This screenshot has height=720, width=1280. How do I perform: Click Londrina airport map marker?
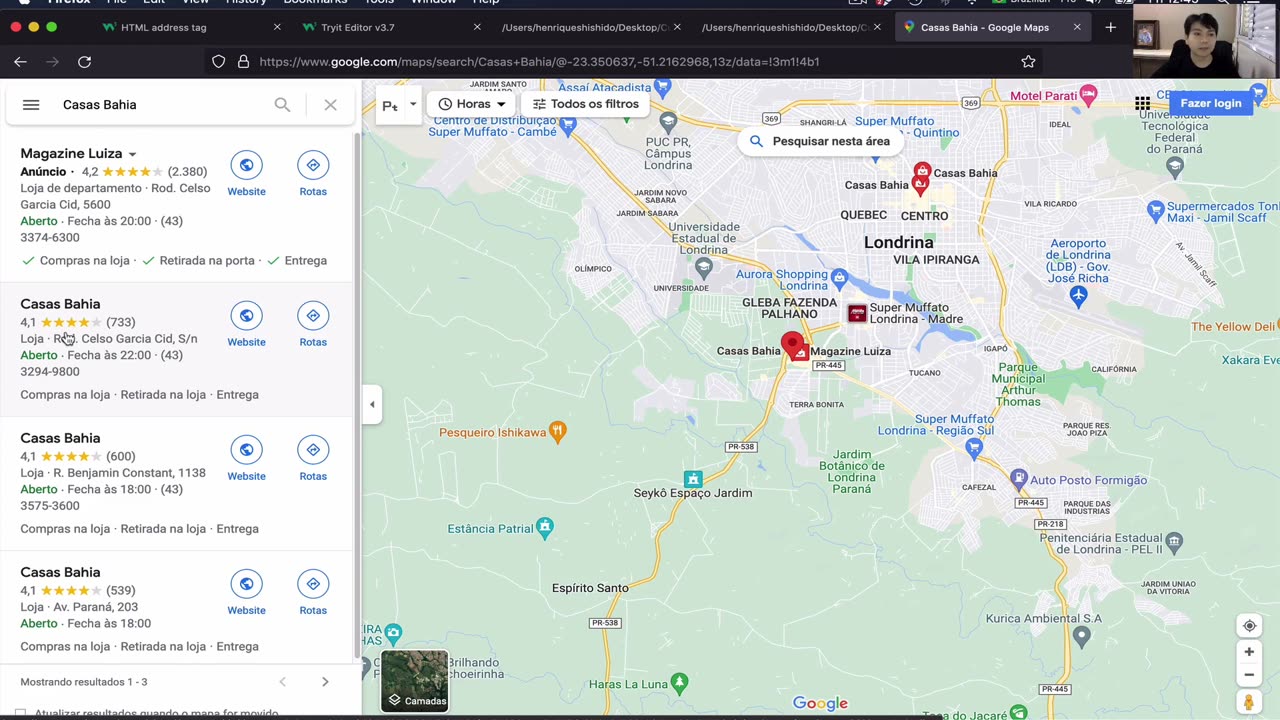coord(1078,295)
